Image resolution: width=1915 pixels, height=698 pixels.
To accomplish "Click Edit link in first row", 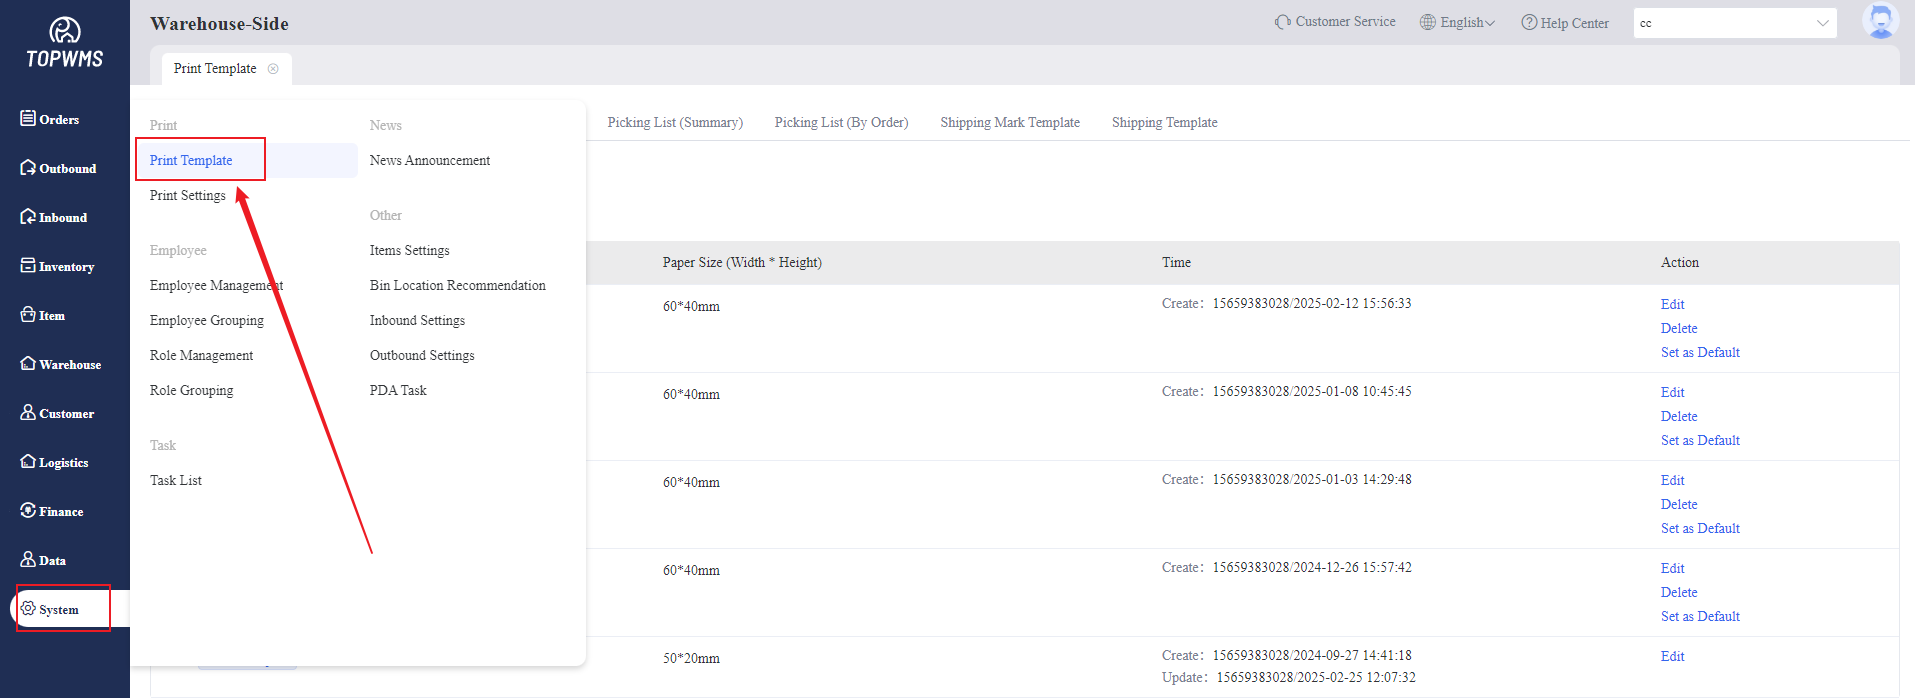I will (x=1672, y=305).
